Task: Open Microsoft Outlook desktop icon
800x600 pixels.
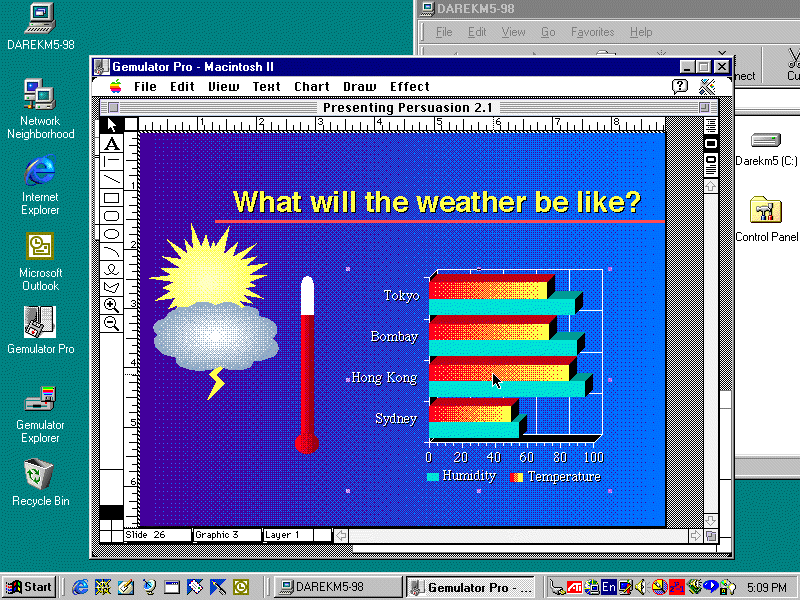Action: coord(40,262)
